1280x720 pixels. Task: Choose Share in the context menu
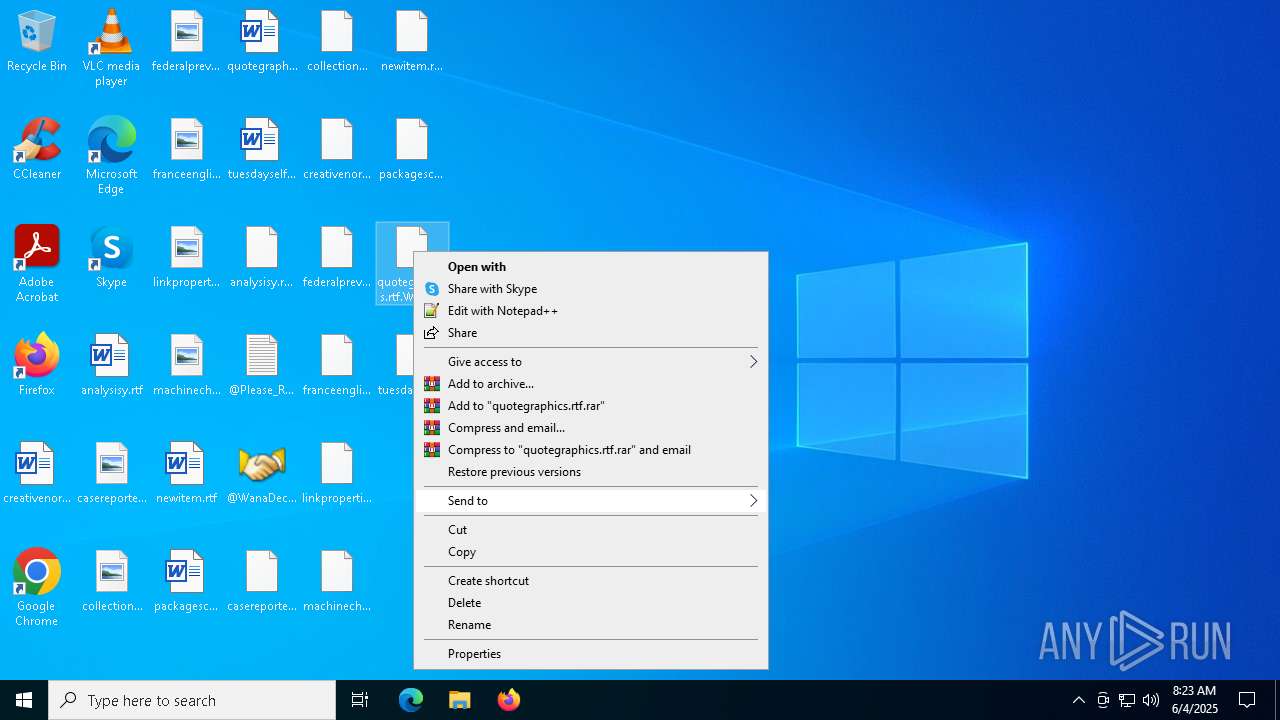[591, 333]
